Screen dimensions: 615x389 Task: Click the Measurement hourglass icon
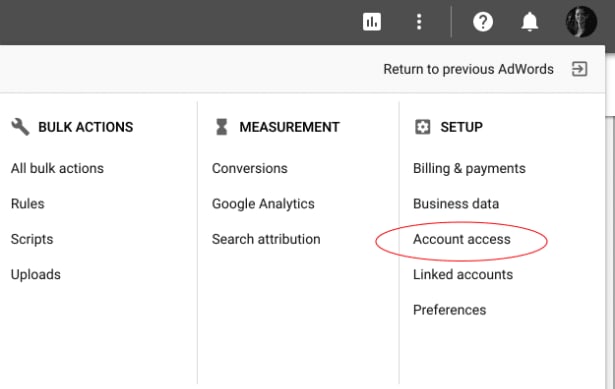[222, 127]
